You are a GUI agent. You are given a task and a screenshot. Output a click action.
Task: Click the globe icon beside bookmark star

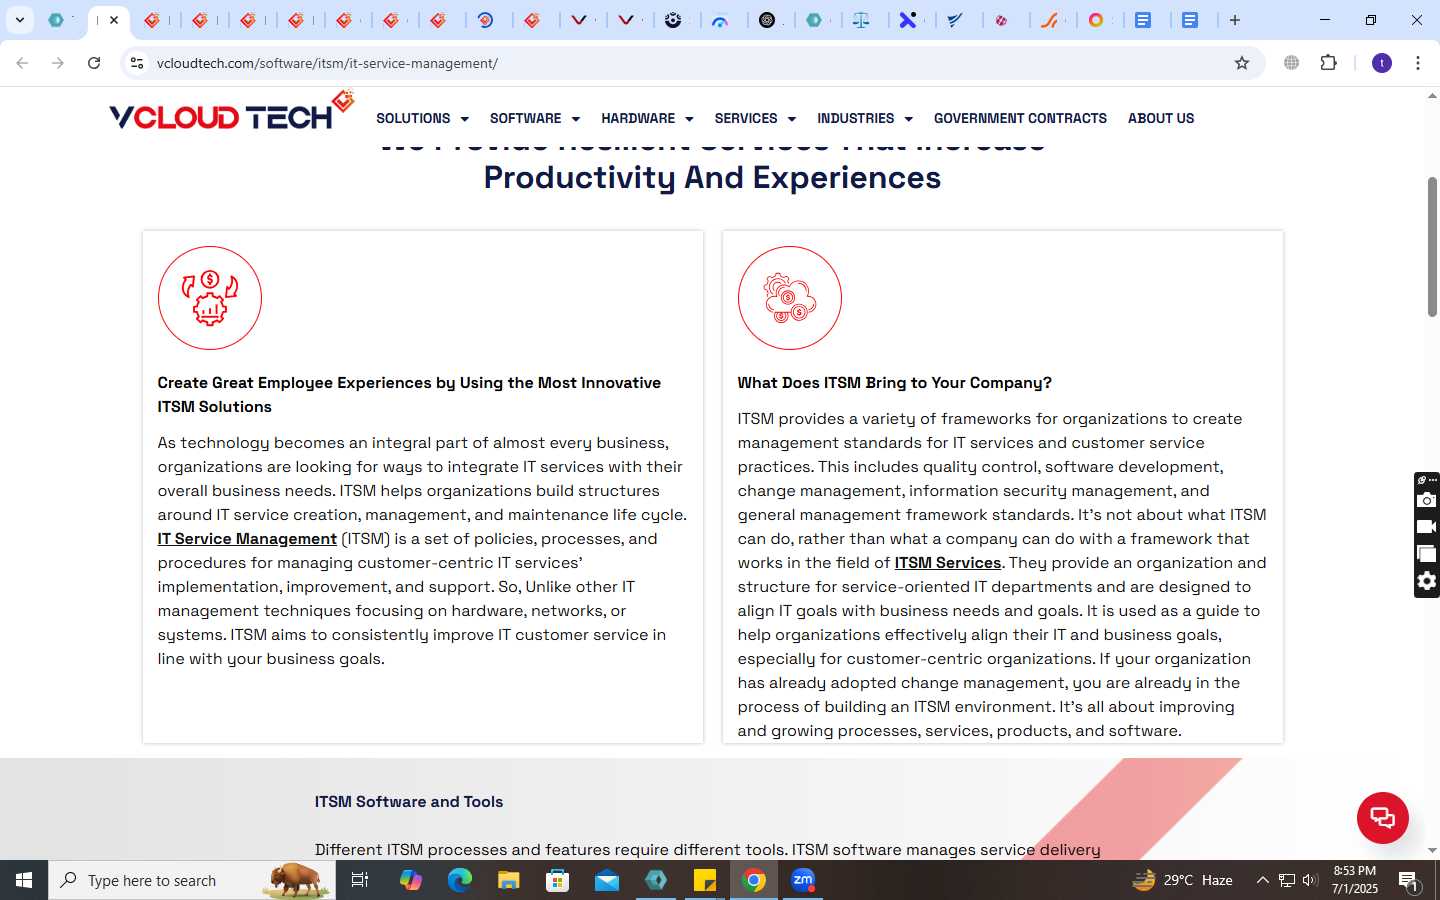pos(1292,63)
